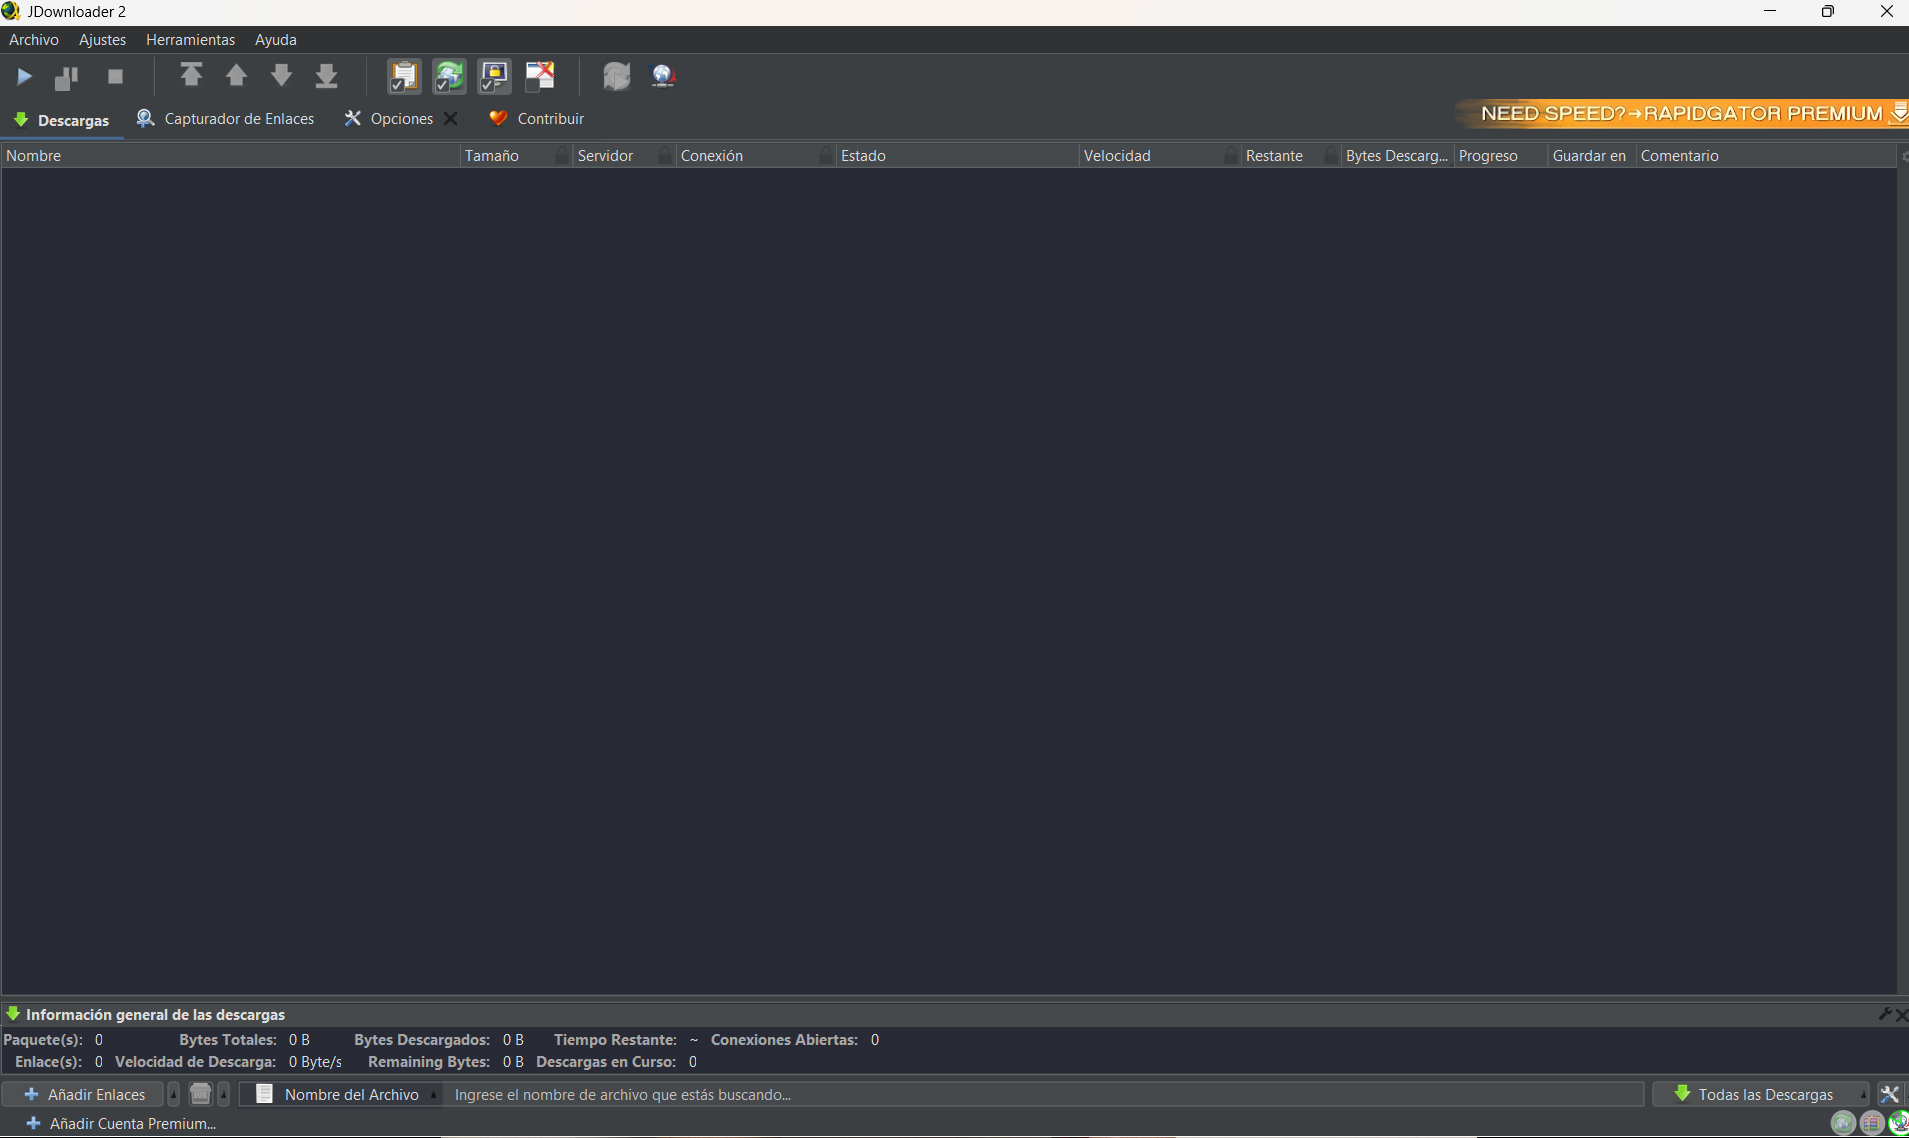Move selection to top of the list
The image size is (1909, 1138).
click(191, 76)
